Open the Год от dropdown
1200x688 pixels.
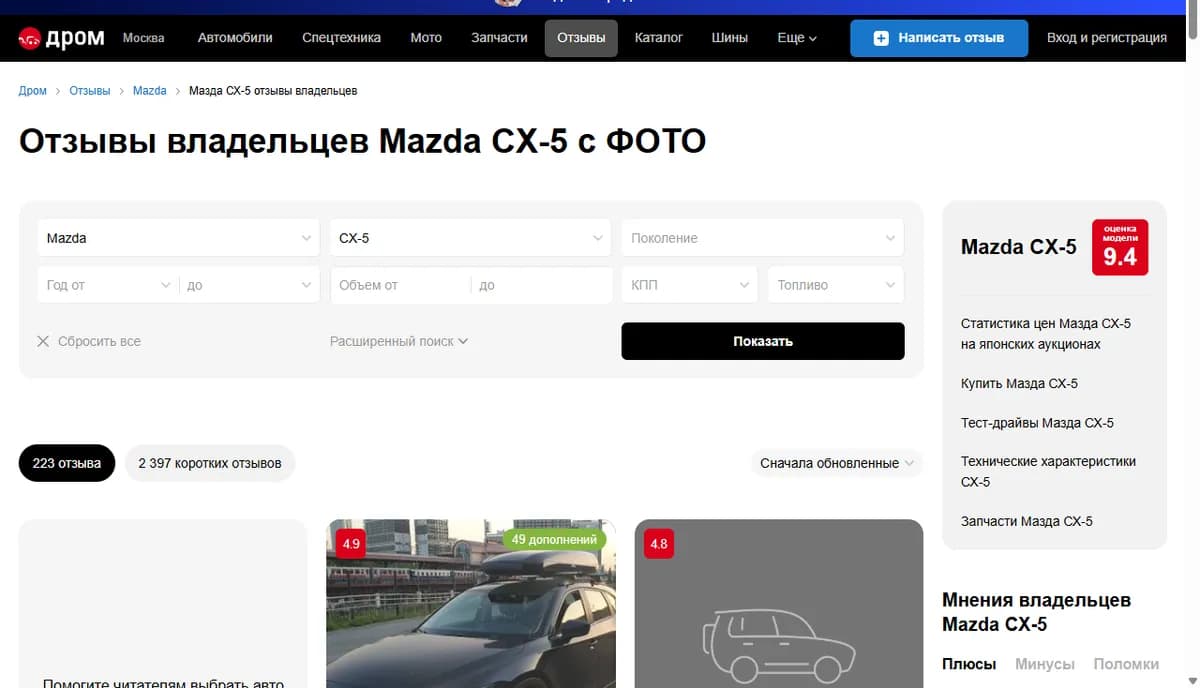click(108, 285)
